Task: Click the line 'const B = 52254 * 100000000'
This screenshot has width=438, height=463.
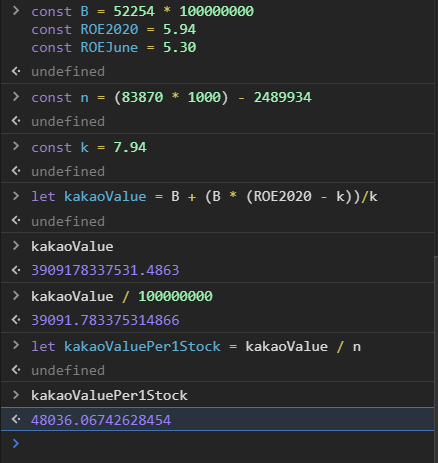Action: 142,11
